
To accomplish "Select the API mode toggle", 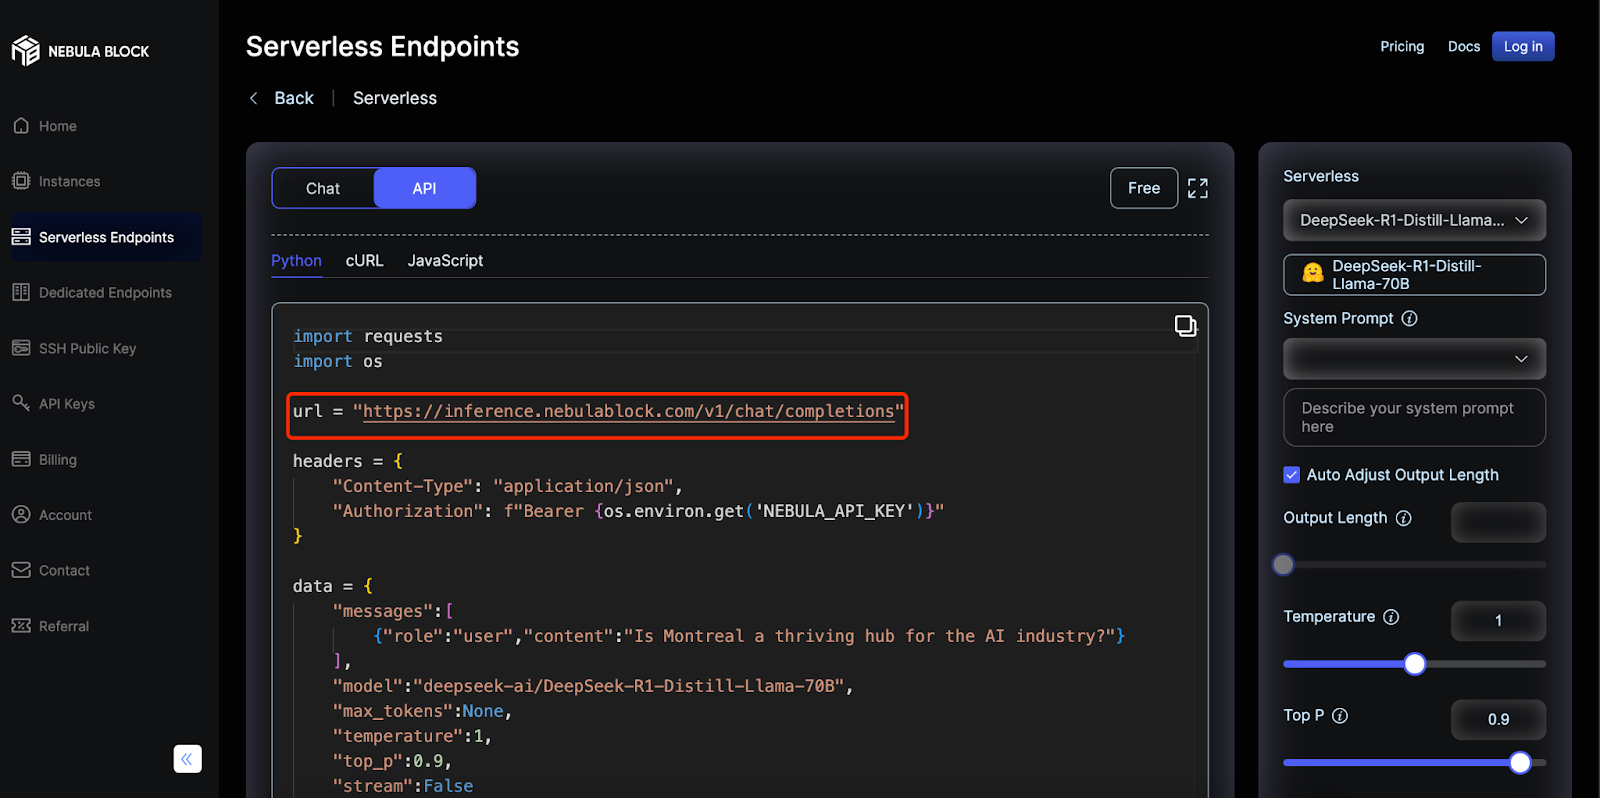I will tap(424, 188).
